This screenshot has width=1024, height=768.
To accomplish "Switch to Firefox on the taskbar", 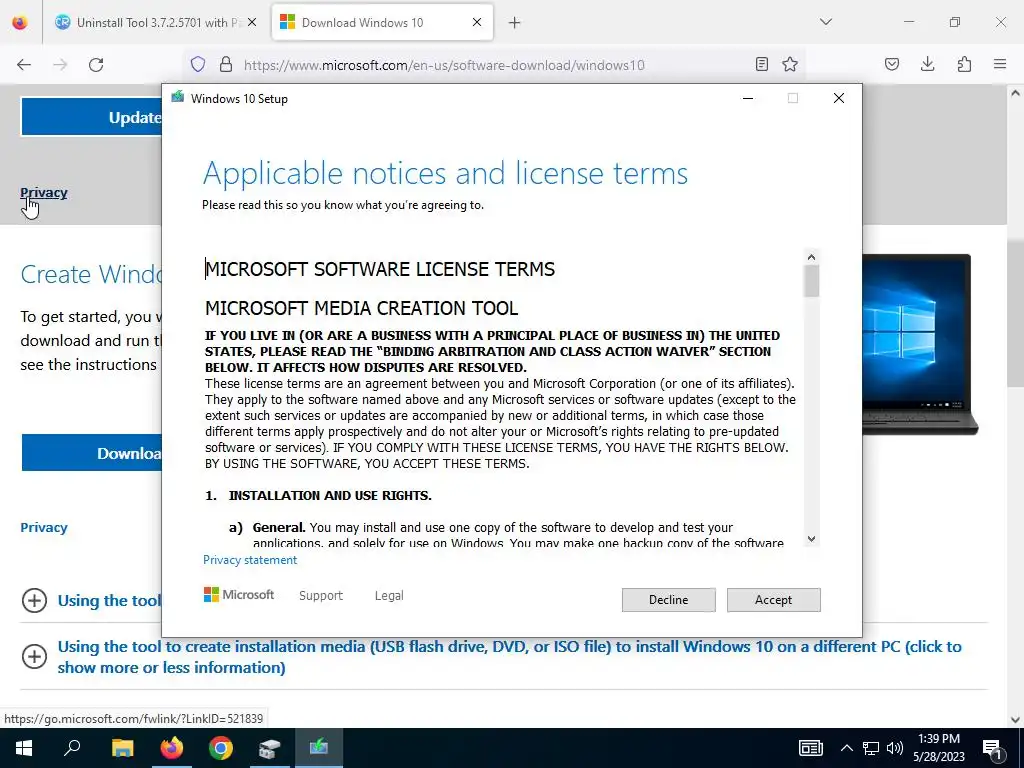I will pos(172,748).
